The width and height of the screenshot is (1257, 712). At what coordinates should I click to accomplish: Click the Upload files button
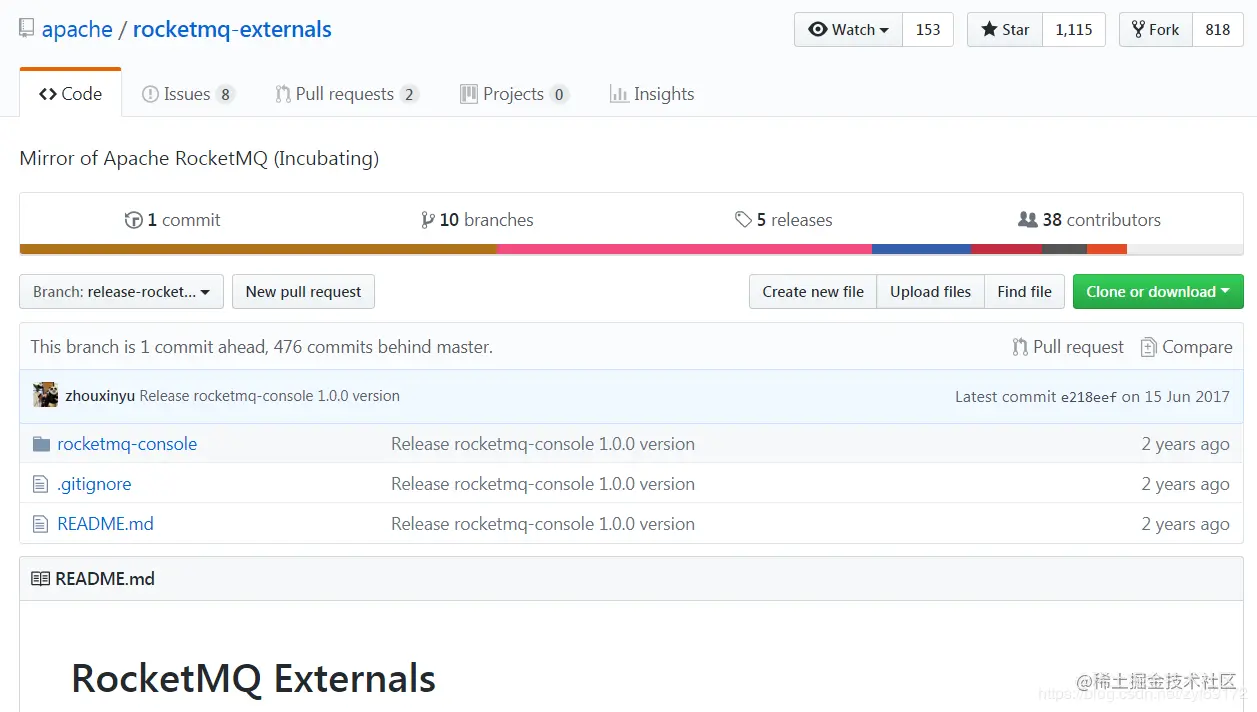(x=930, y=292)
